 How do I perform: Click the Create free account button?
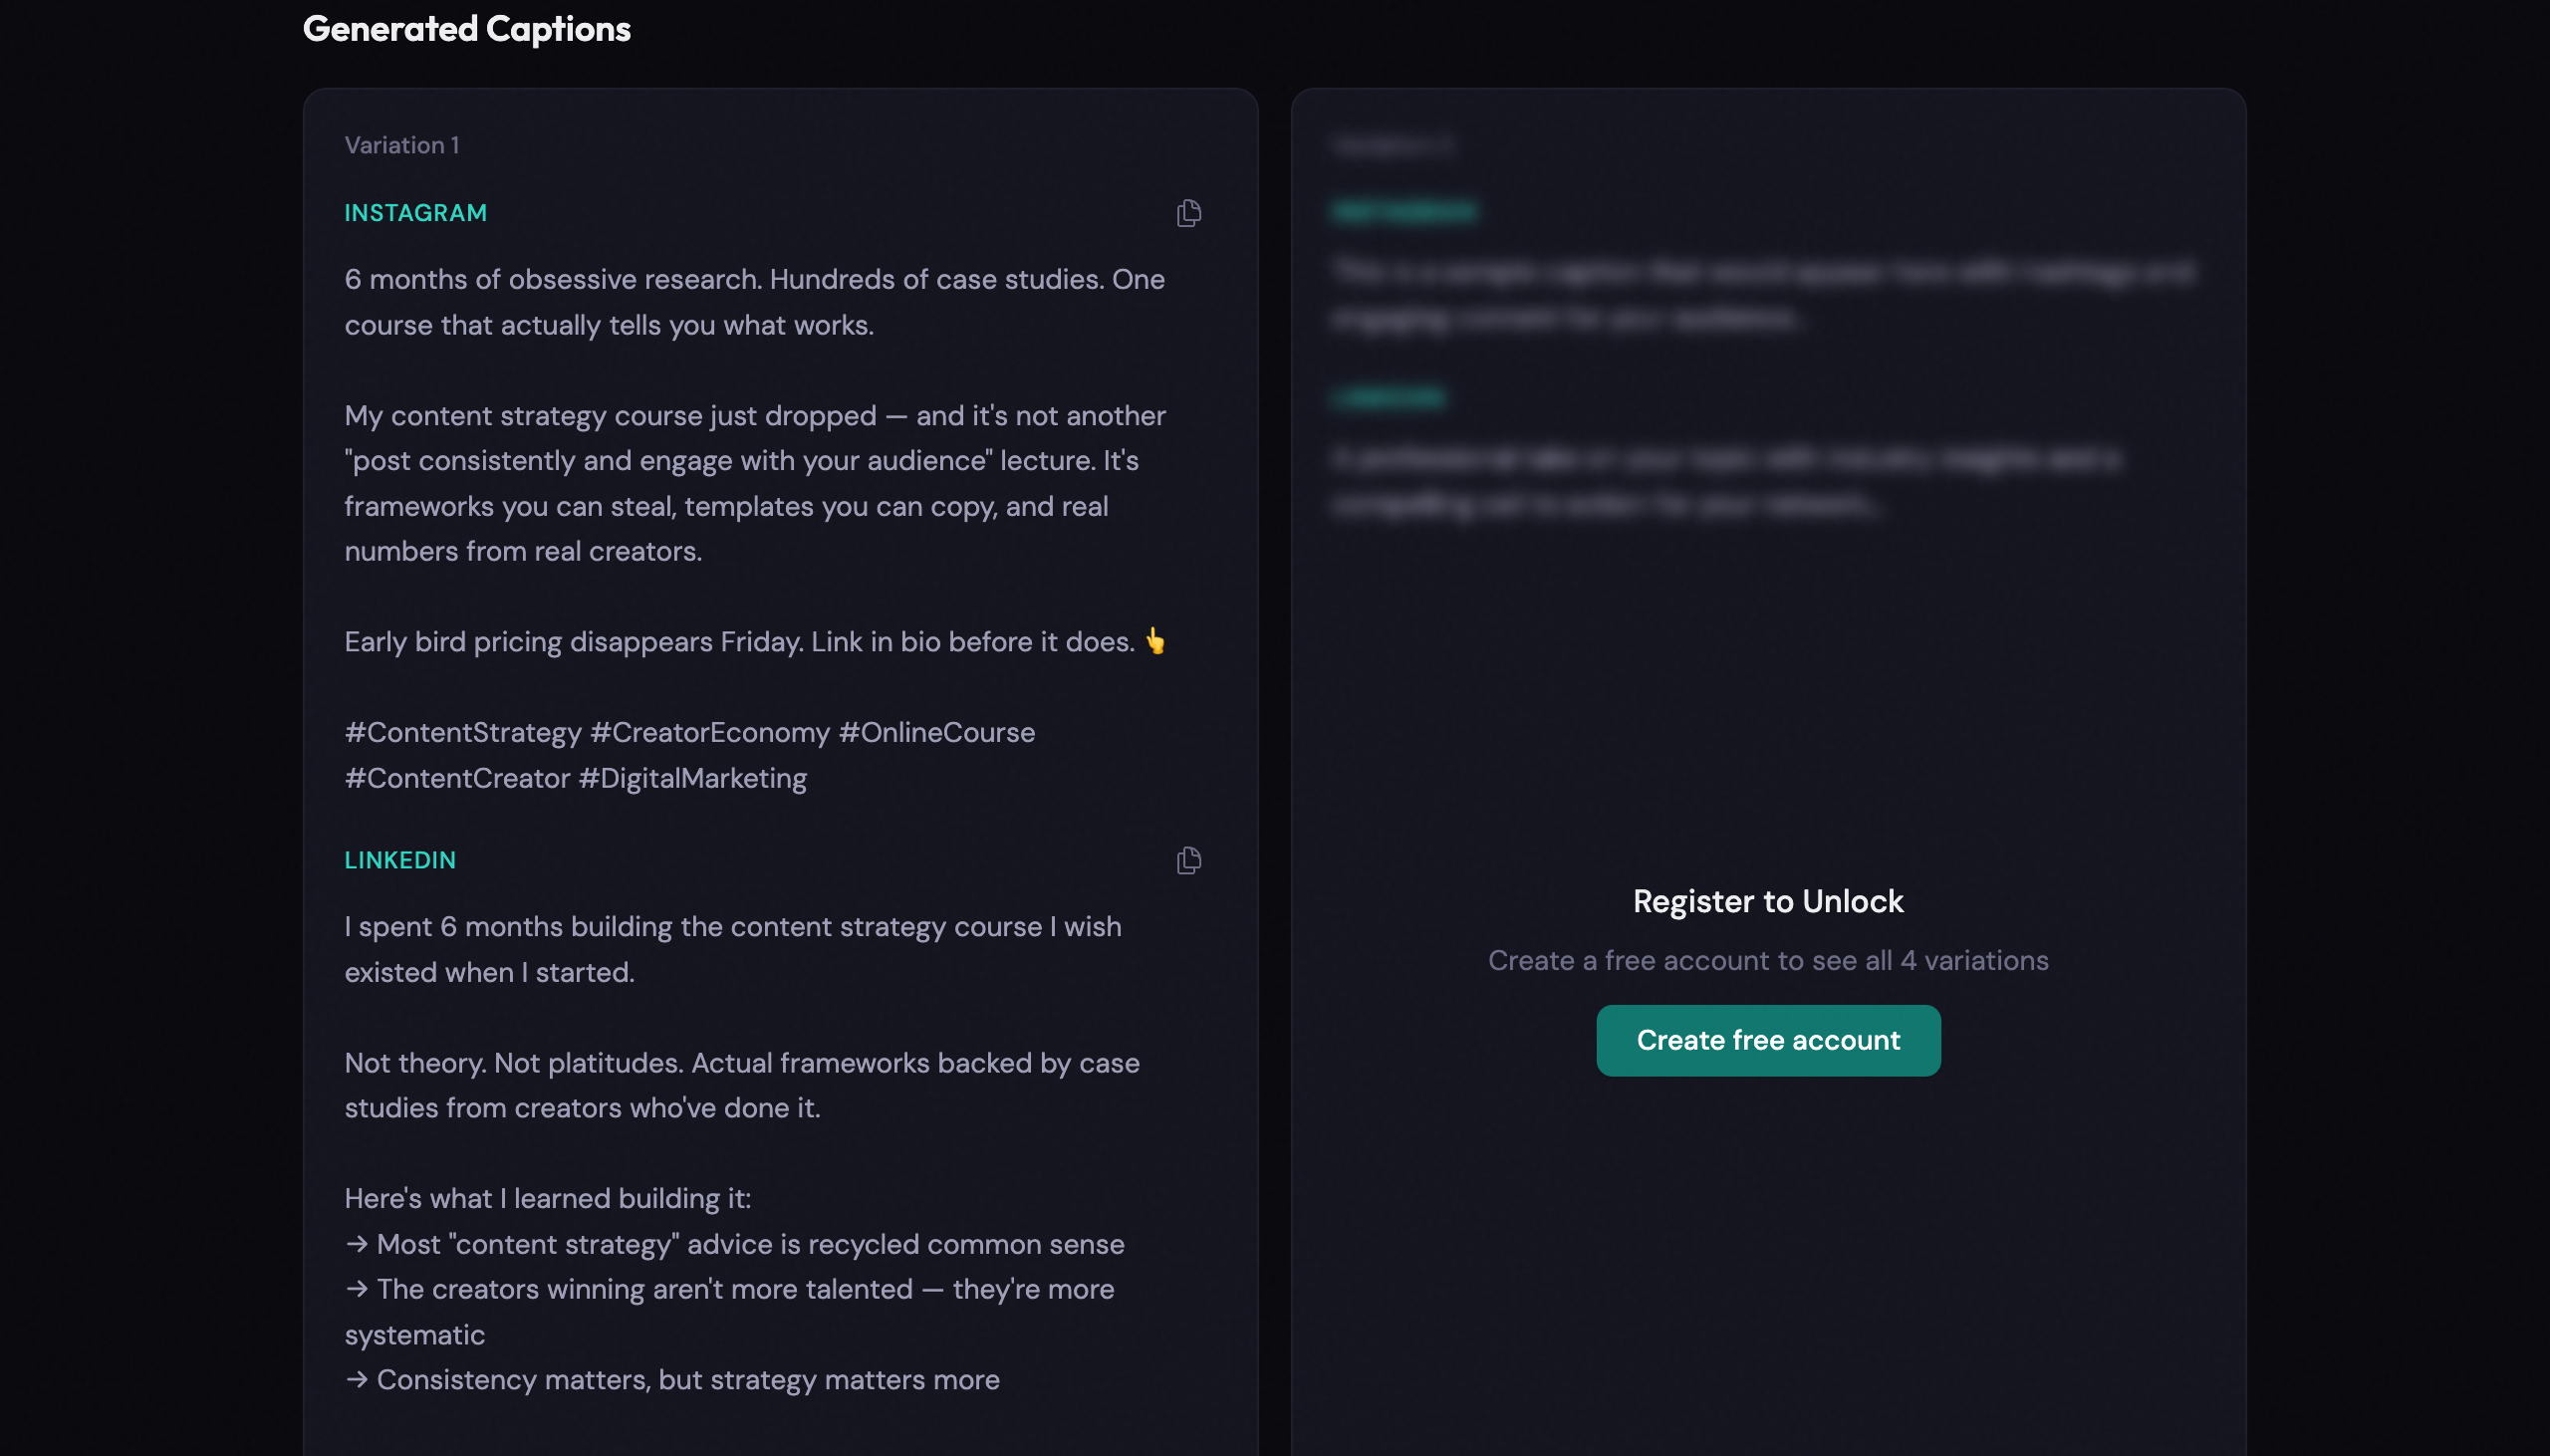coord(1767,1040)
